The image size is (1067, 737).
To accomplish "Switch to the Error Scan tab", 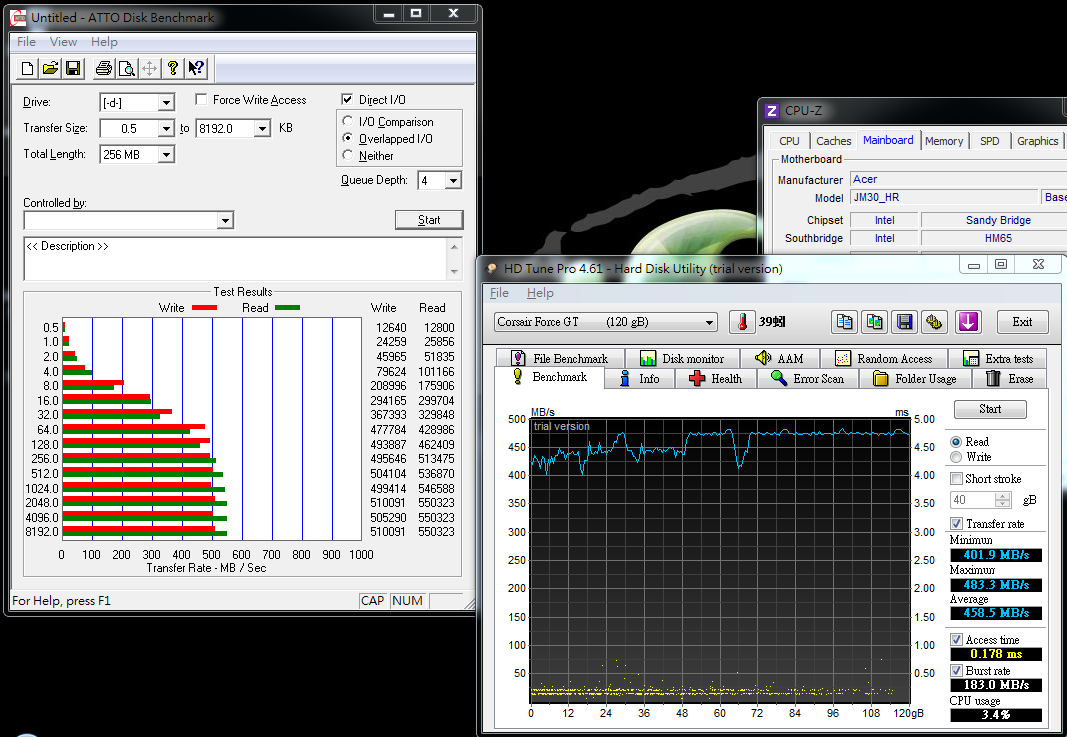I will coord(808,378).
